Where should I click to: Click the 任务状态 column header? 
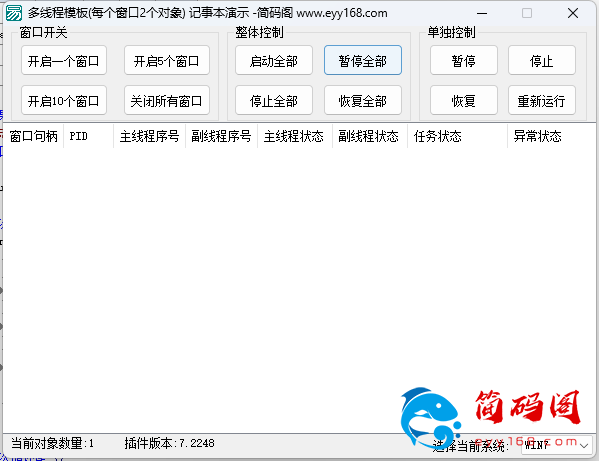tap(457, 136)
